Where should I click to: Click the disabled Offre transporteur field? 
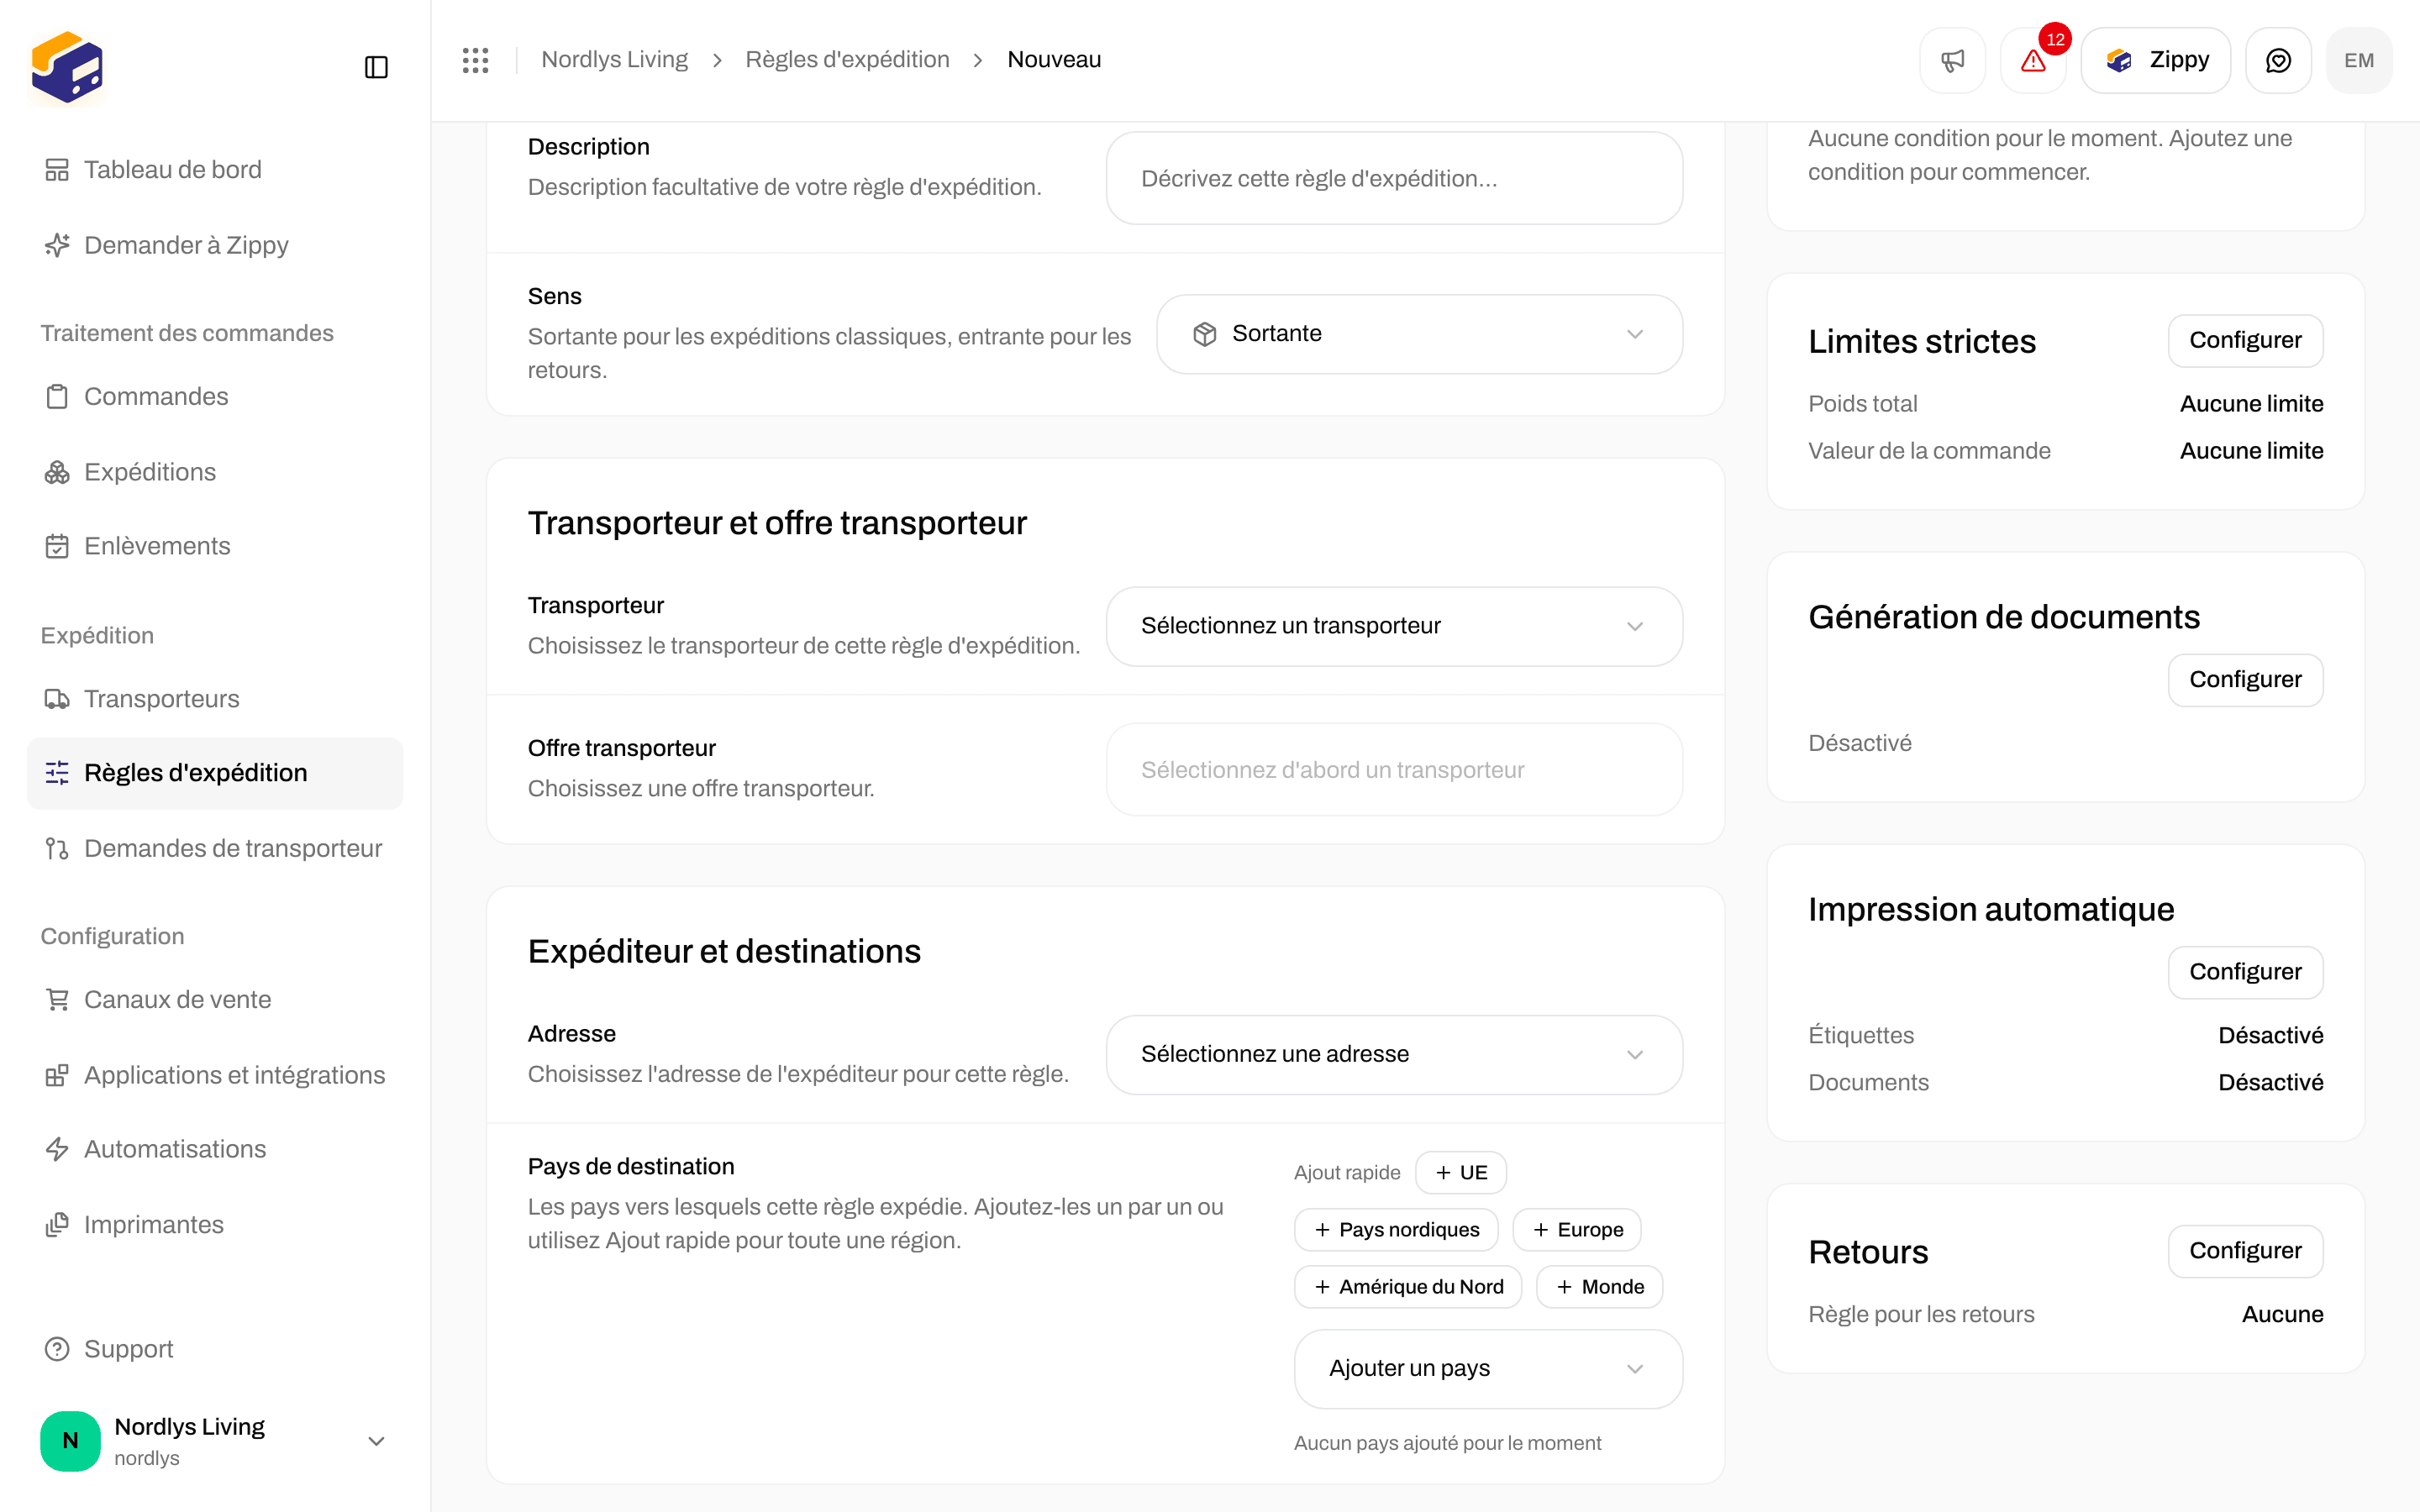click(1394, 770)
